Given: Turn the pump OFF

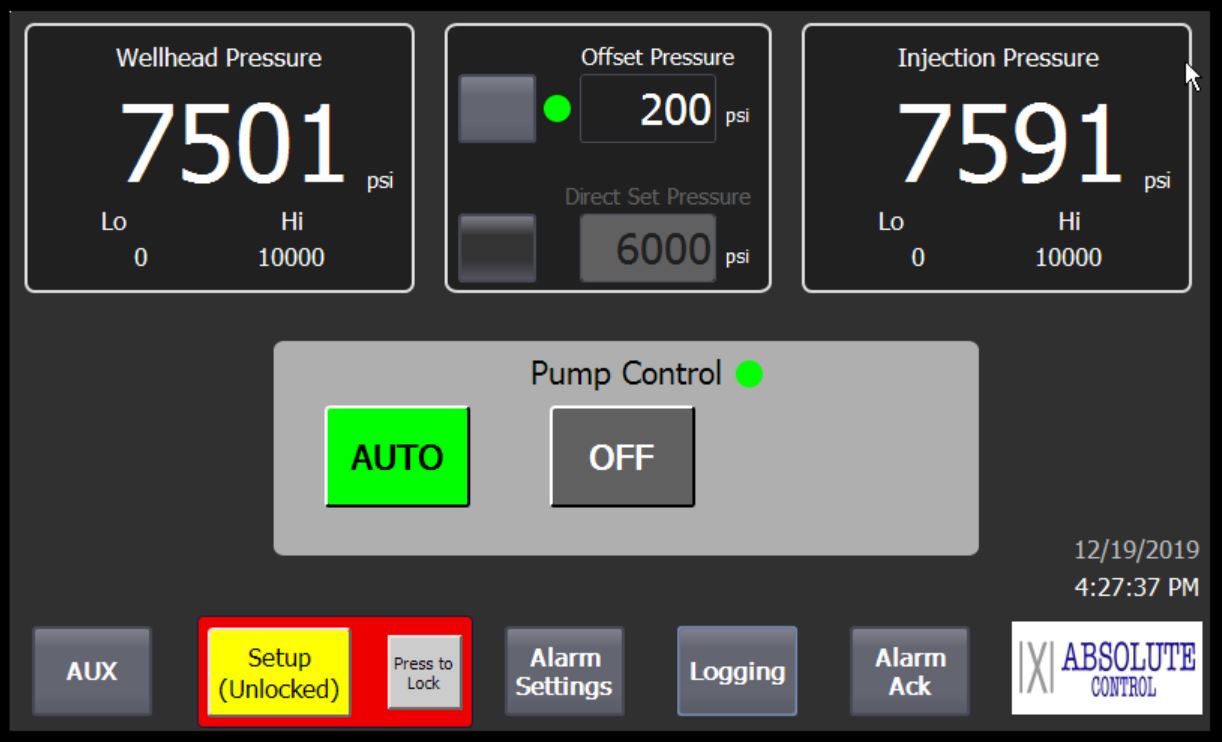Looking at the screenshot, I should [x=622, y=457].
